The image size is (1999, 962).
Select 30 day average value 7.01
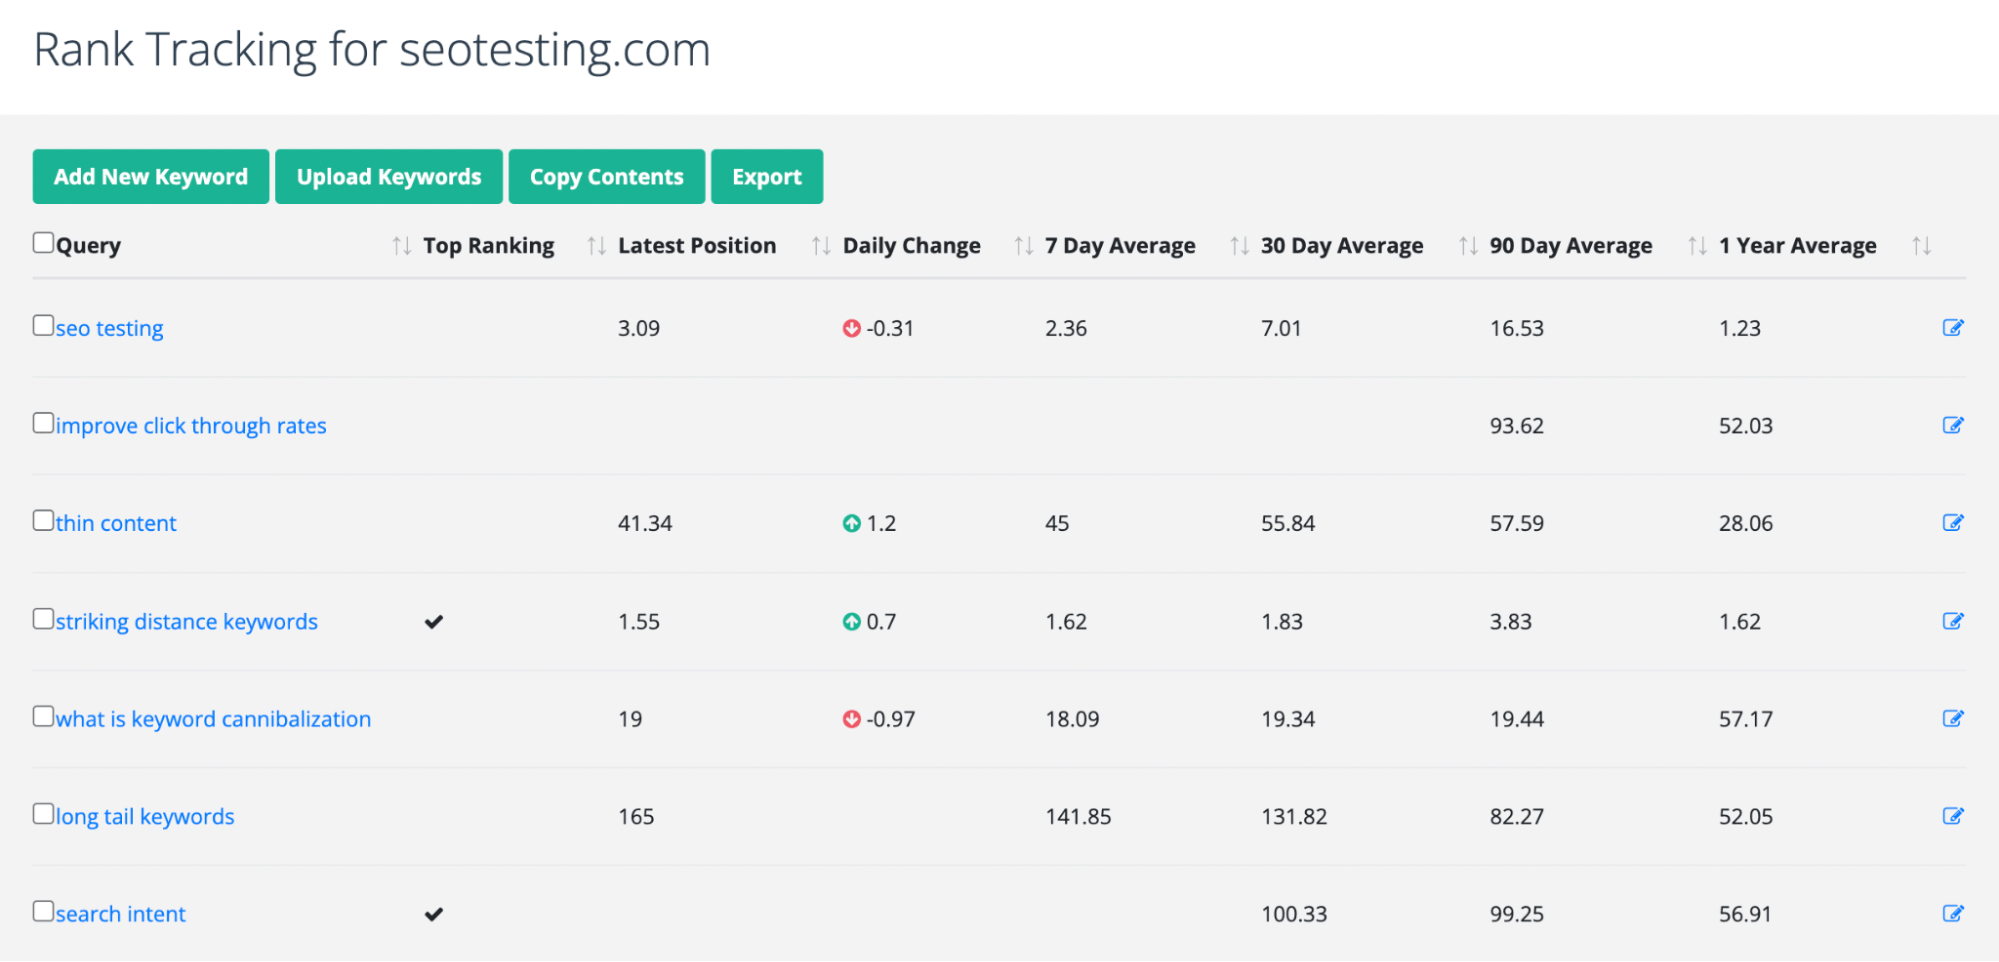pyautogui.click(x=1281, y=328)
